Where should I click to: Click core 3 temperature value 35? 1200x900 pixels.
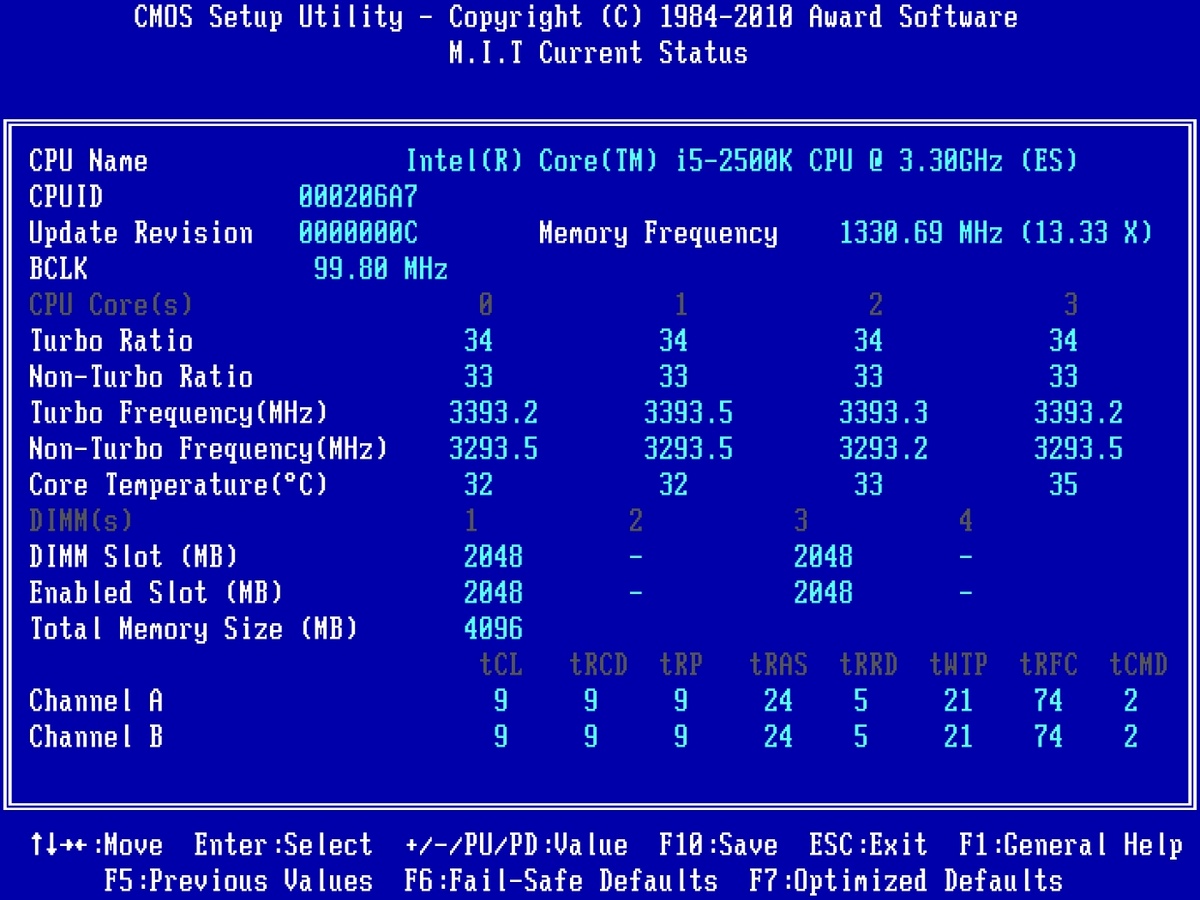coord(1063,485)
